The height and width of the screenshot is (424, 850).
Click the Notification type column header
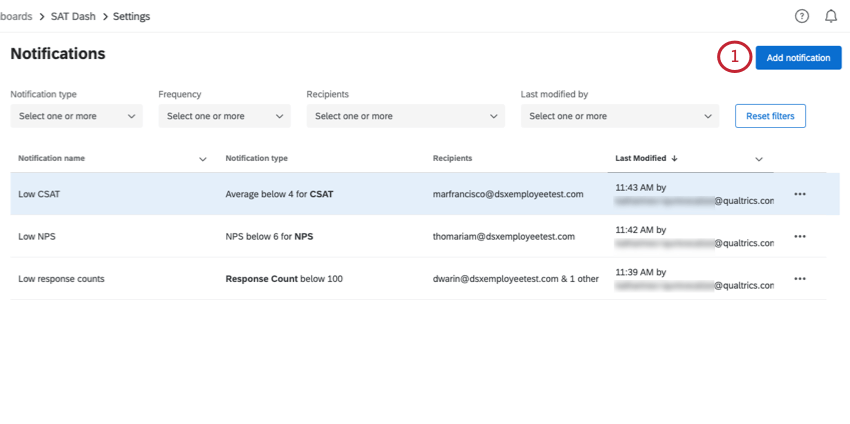(256, 158)
